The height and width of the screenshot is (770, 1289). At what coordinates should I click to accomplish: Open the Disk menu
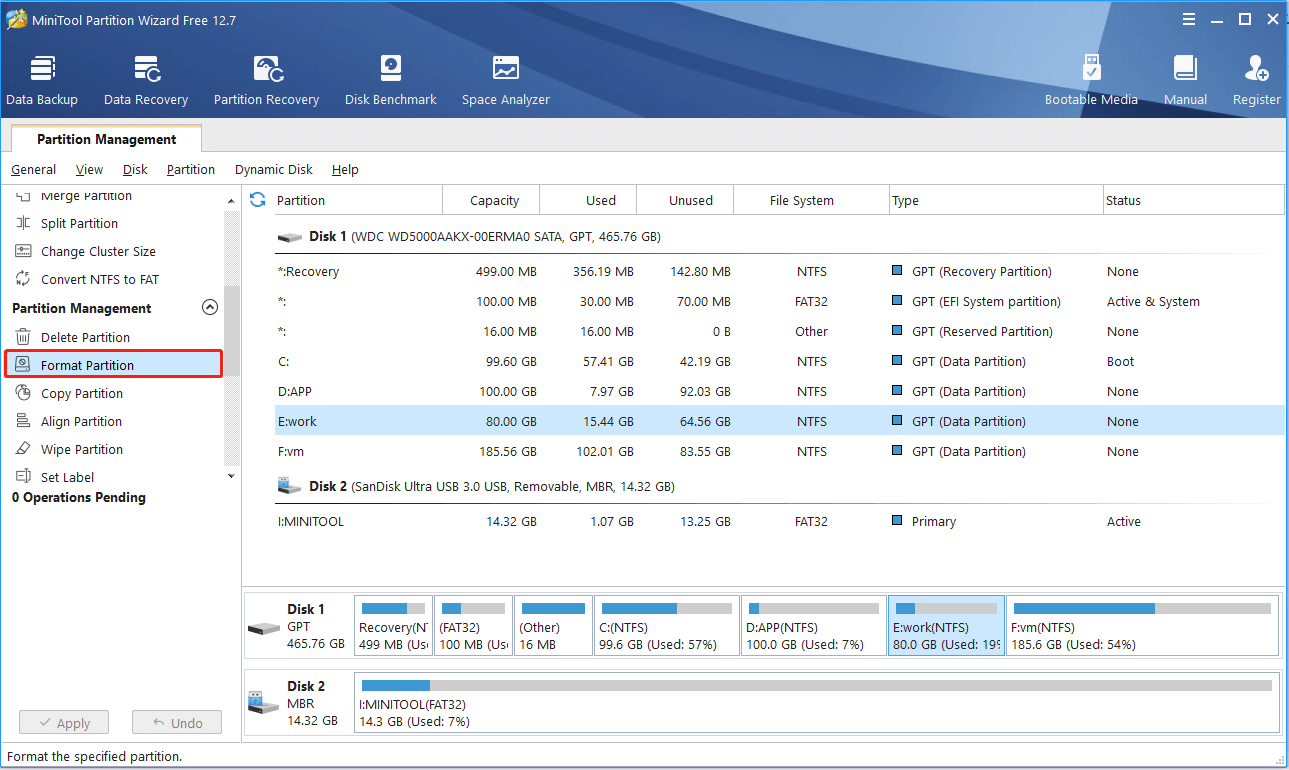click(135, 169)
